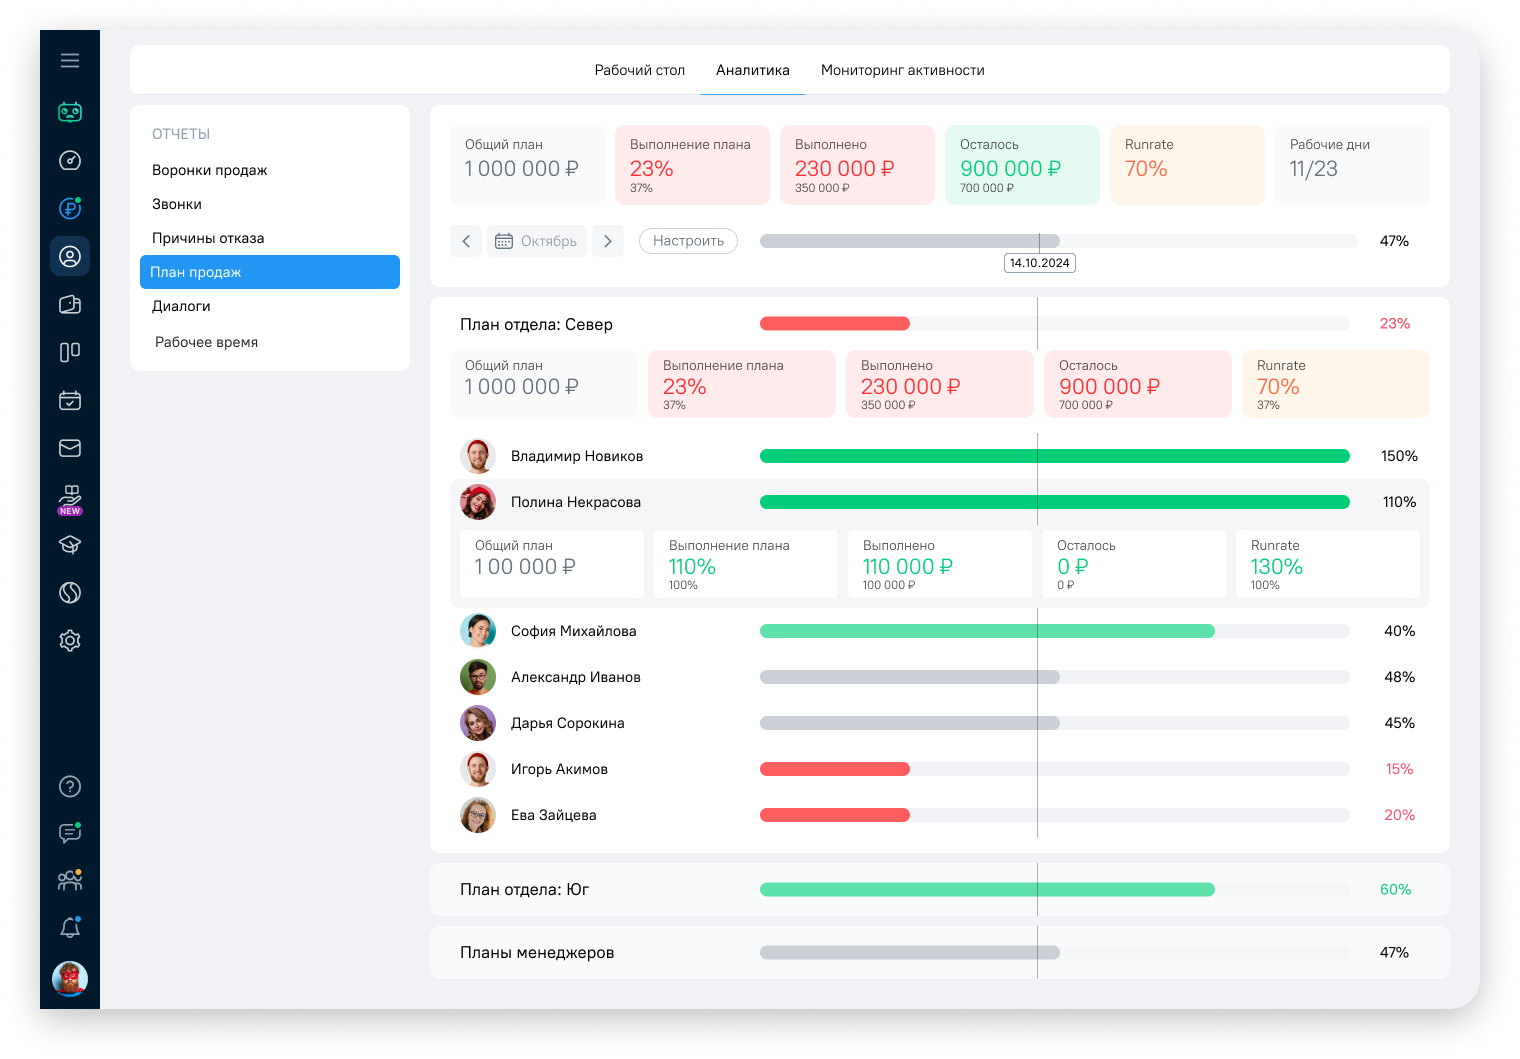The width and height of the screenshot is (1520, 1059).
Task: Open the graduation cap training icon
Action: (x=70, y=545)
